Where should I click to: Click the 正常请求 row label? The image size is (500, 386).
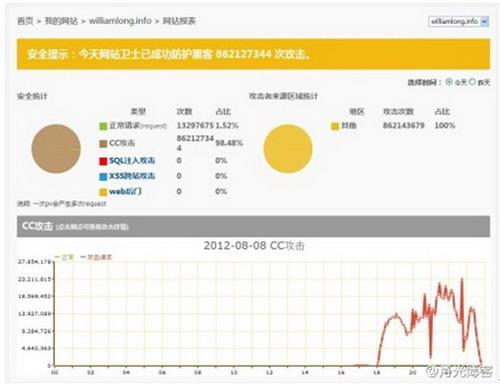pyautogui.click(x=138, y=126)
